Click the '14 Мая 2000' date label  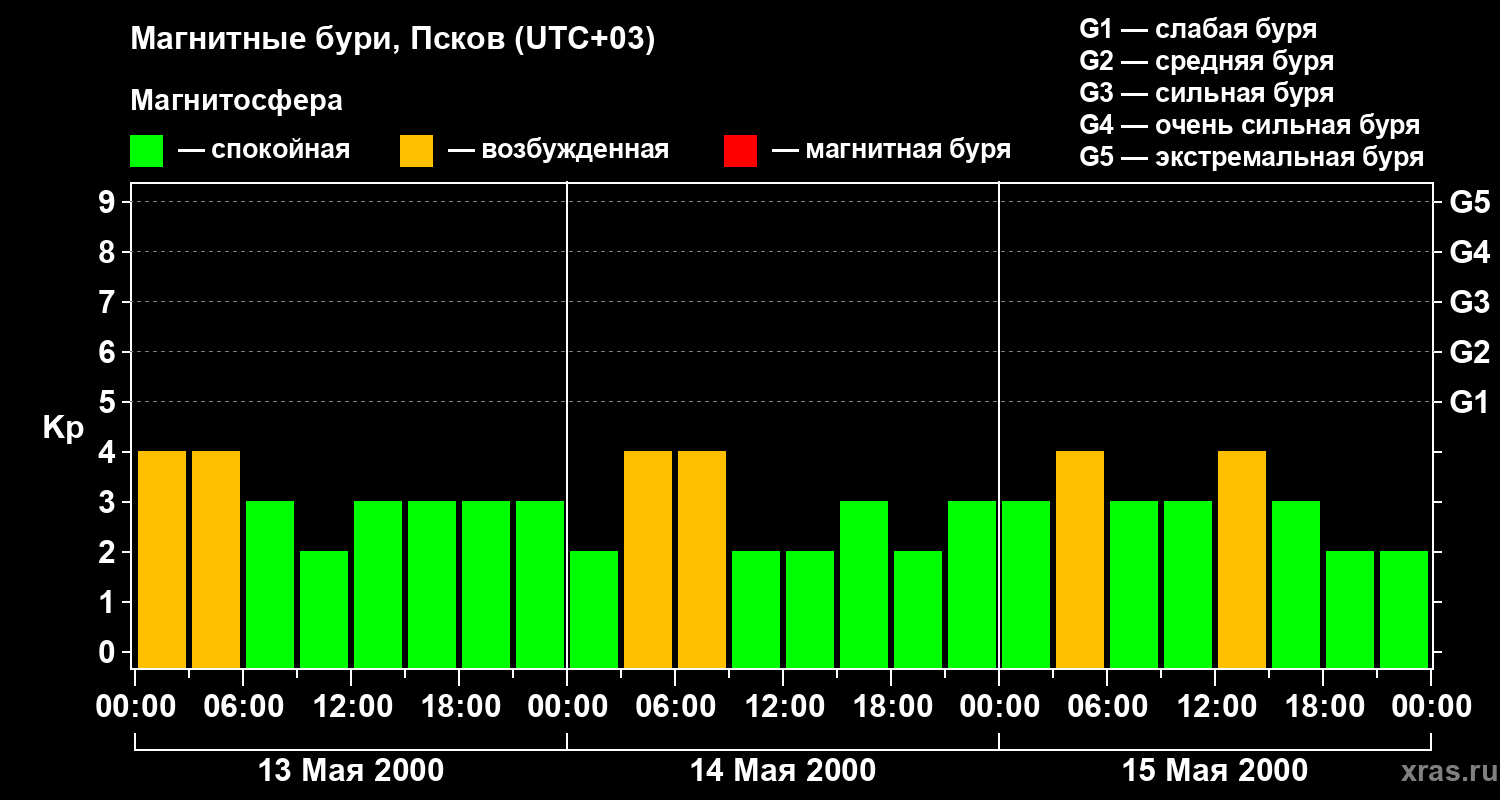[783, 771]
